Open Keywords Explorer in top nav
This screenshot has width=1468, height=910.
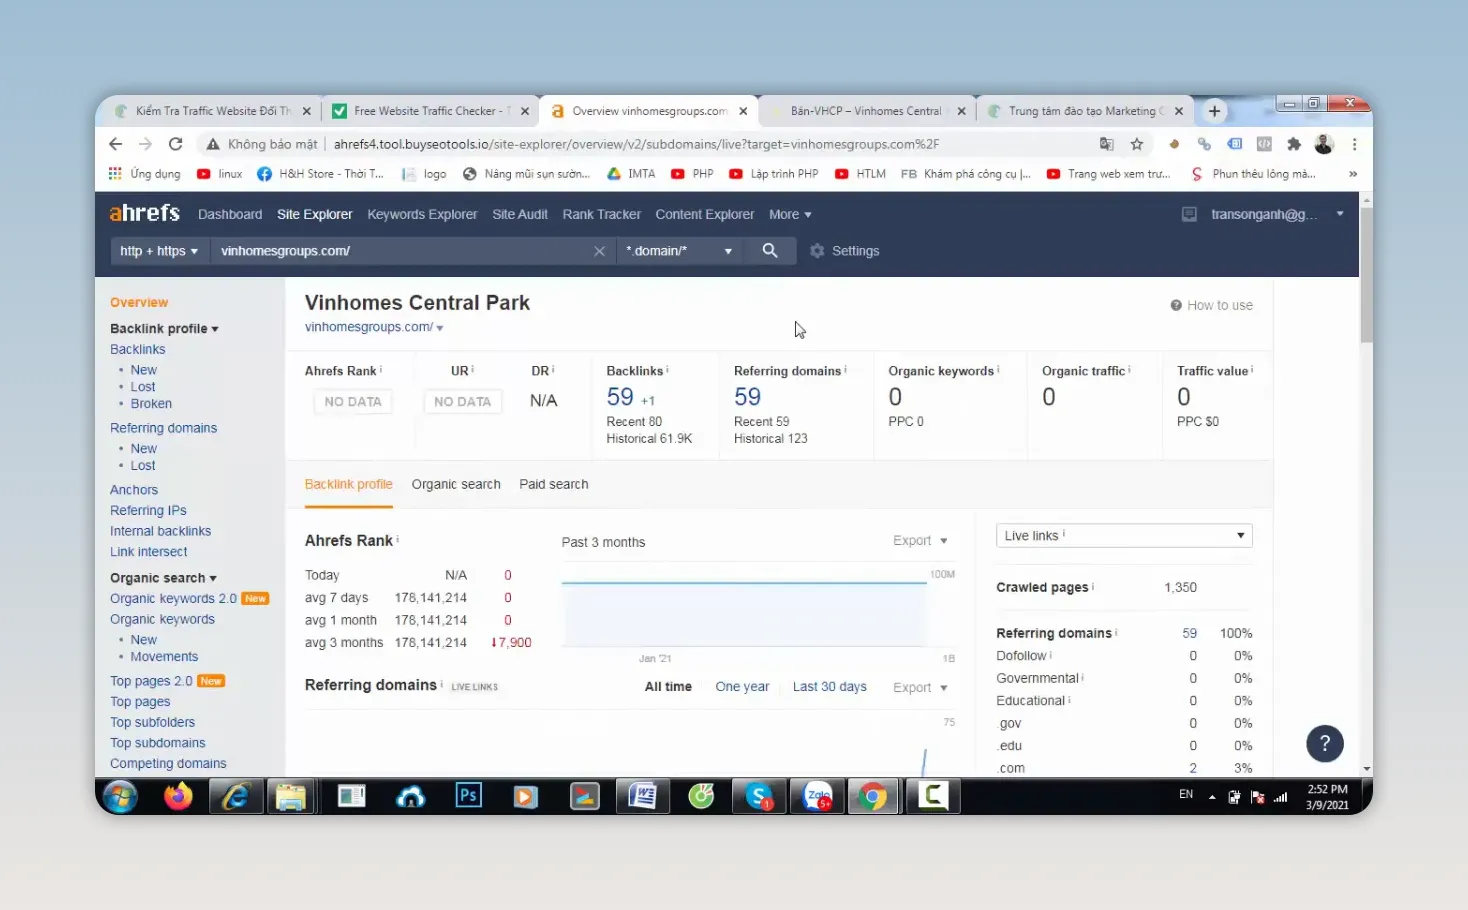422,214
